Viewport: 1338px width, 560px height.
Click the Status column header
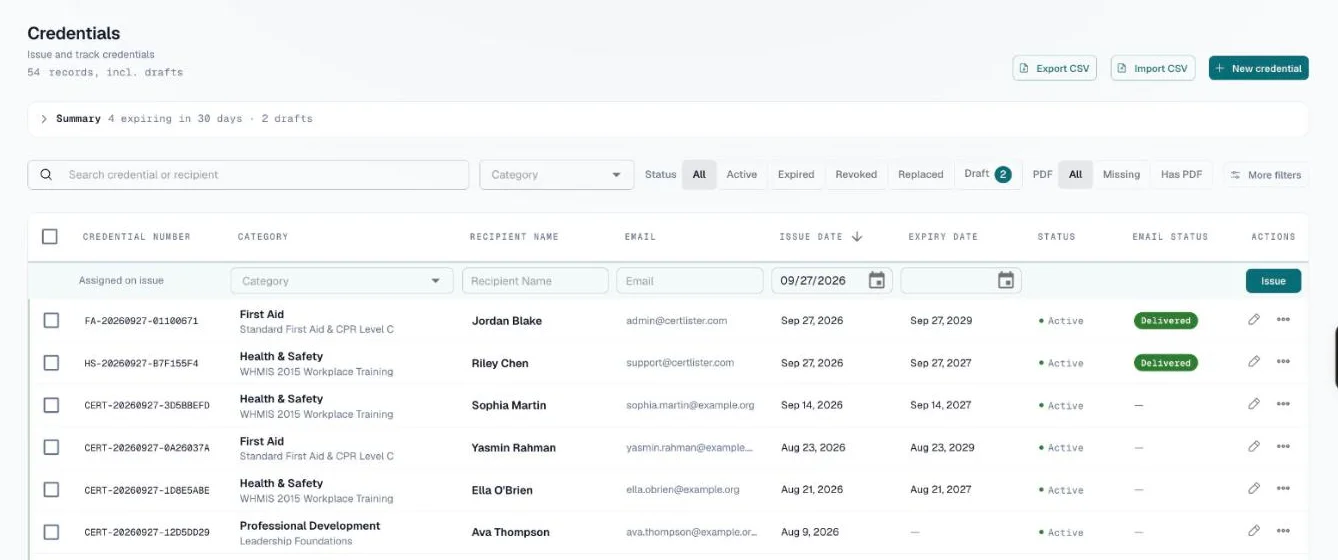pyautogui.click(x=1056, y=237)
